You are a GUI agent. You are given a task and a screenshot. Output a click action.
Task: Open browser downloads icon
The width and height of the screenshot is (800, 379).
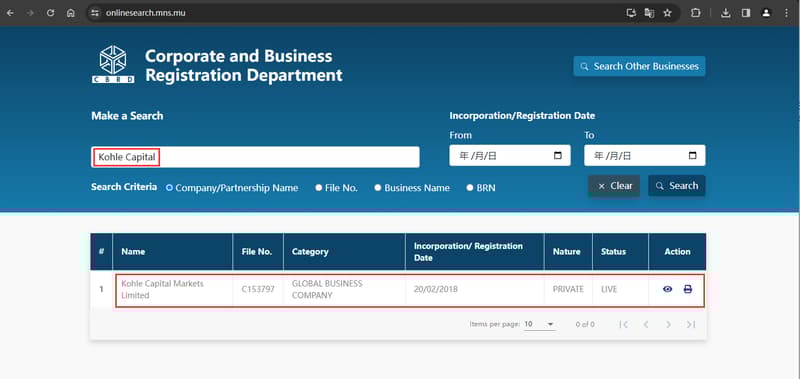click(x=726, y=13)
